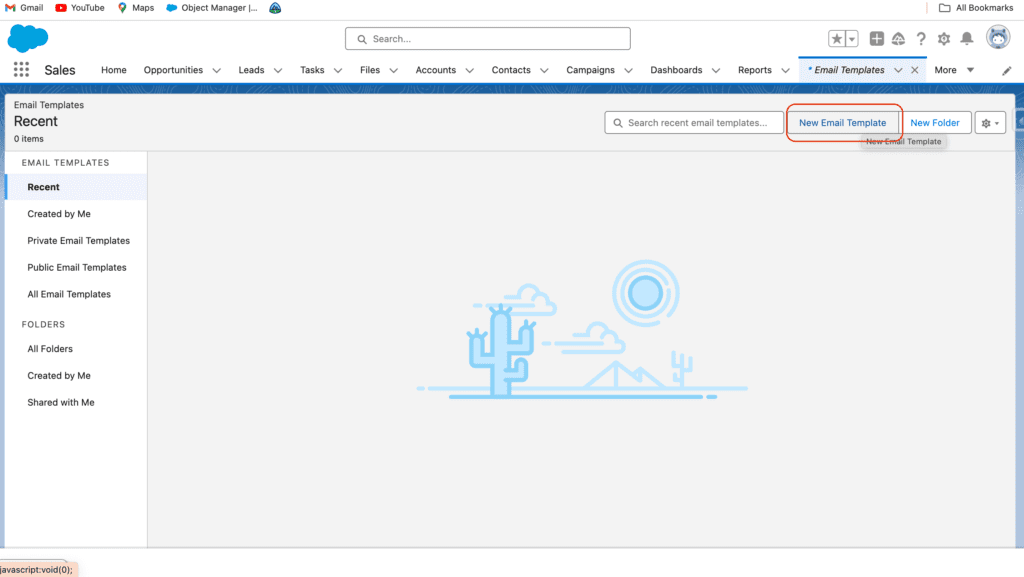The image size is (1024, 577).
Task: Open the Setup gear icon
Action: (944, 39)
